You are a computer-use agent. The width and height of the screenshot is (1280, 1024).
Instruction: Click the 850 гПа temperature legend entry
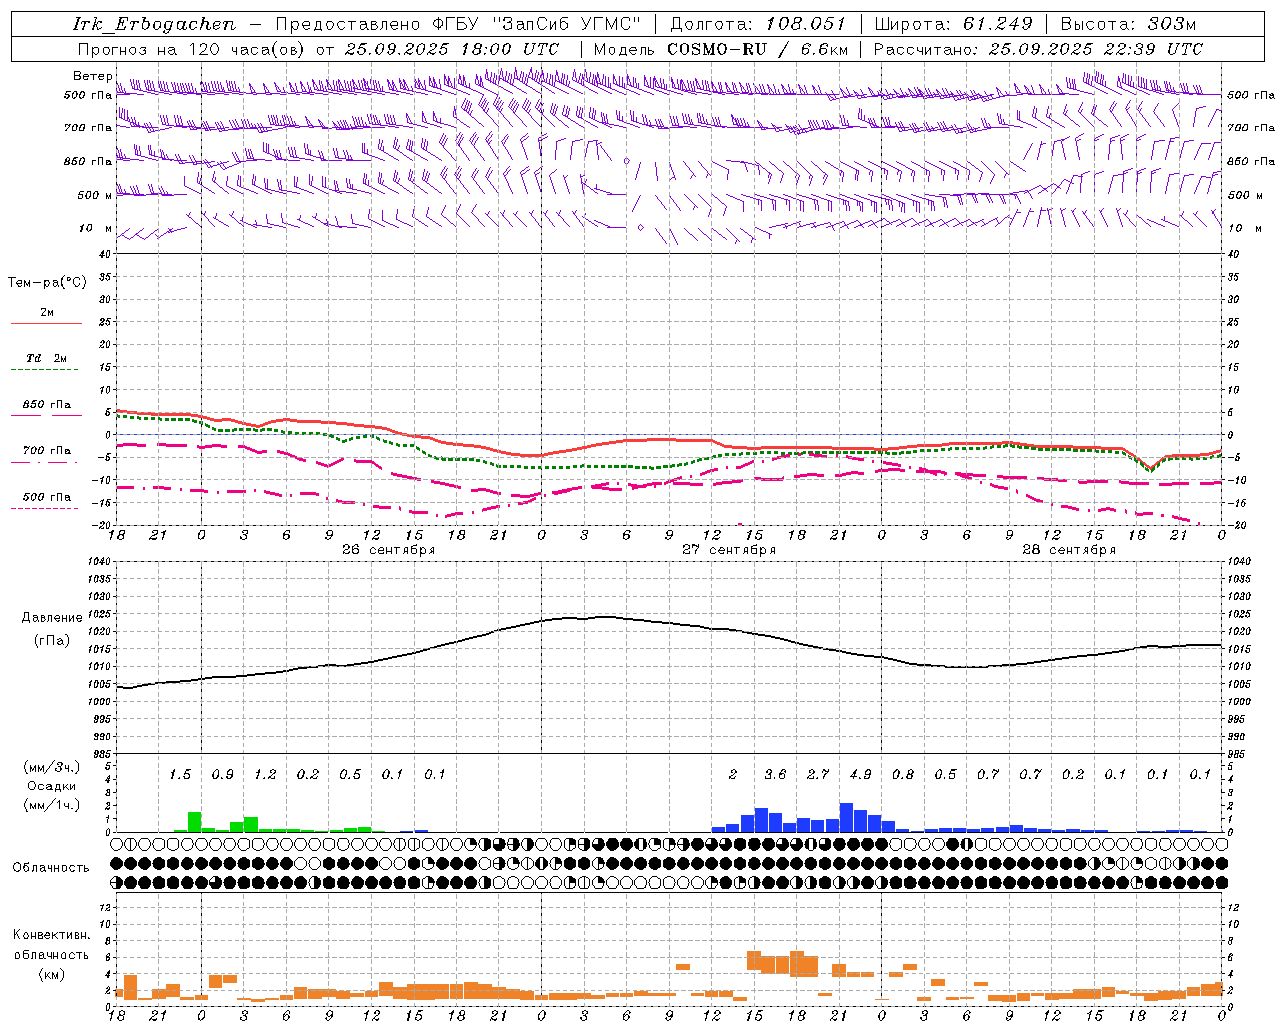click(x=47, y=404)
